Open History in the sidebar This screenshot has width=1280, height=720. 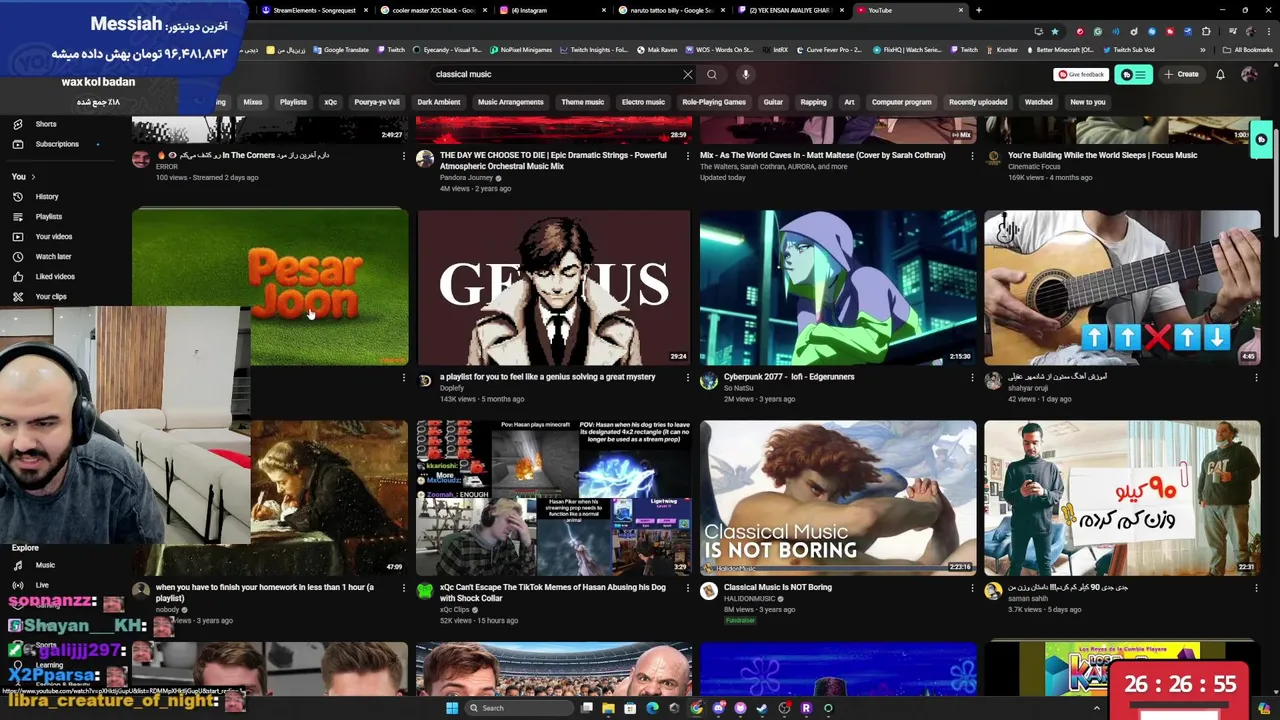47,197
